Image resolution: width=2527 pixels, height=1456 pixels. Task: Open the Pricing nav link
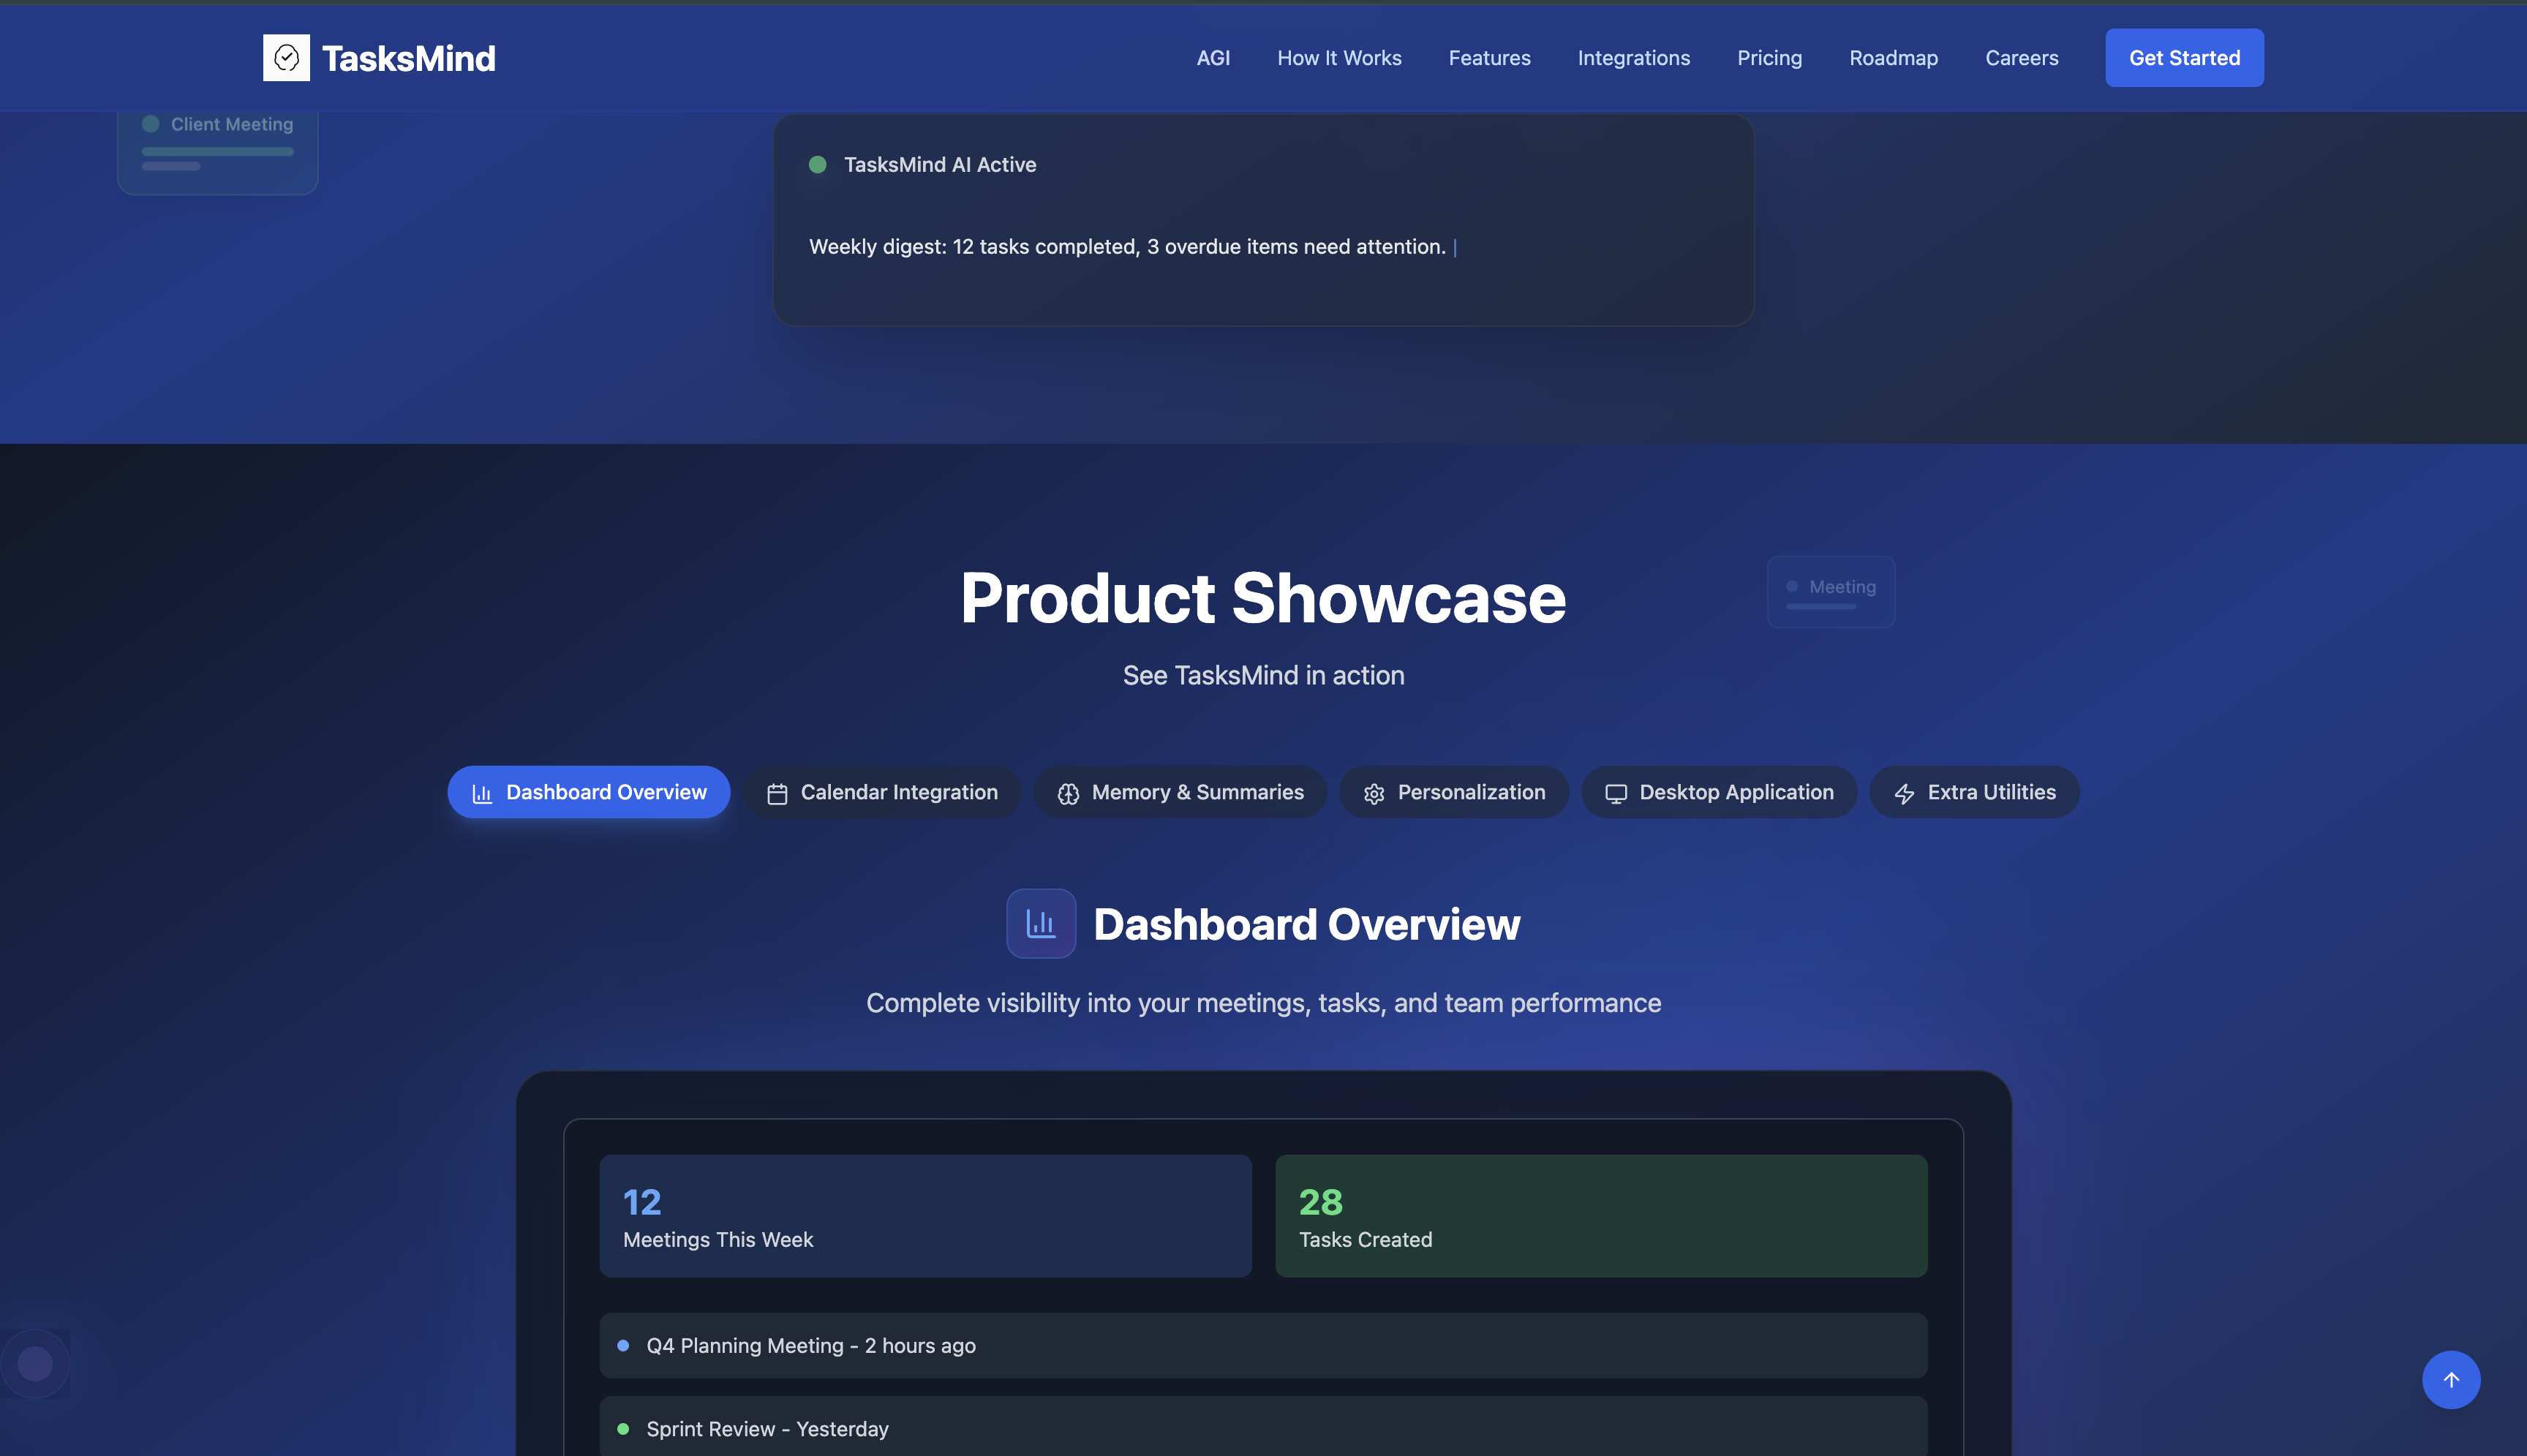pos(1769,58)
